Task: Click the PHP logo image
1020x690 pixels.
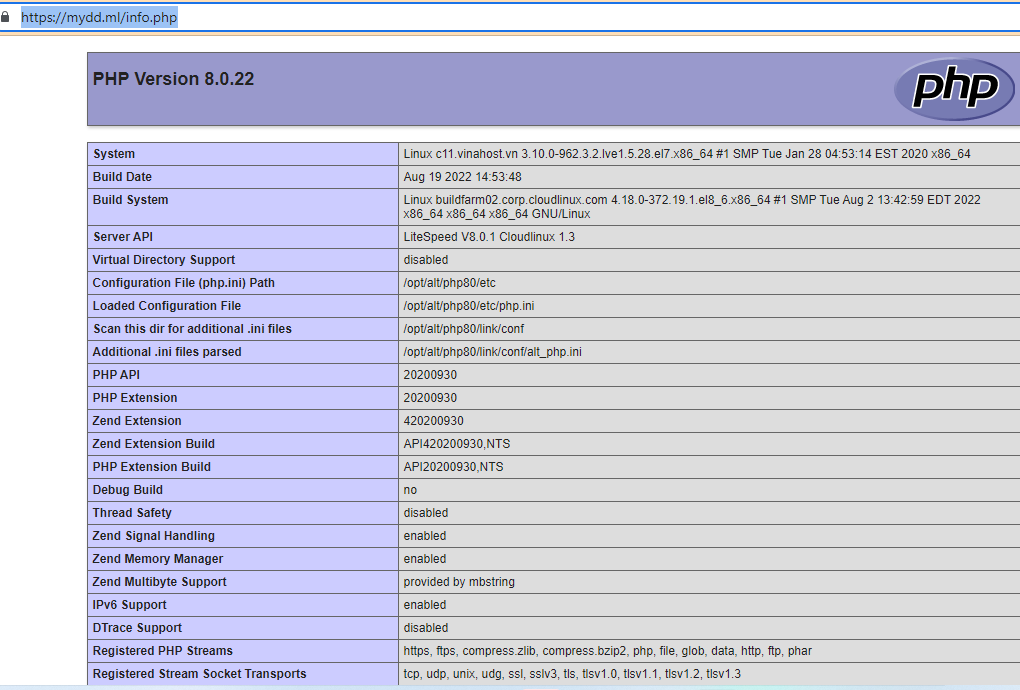Action: (x=946, y=89)
